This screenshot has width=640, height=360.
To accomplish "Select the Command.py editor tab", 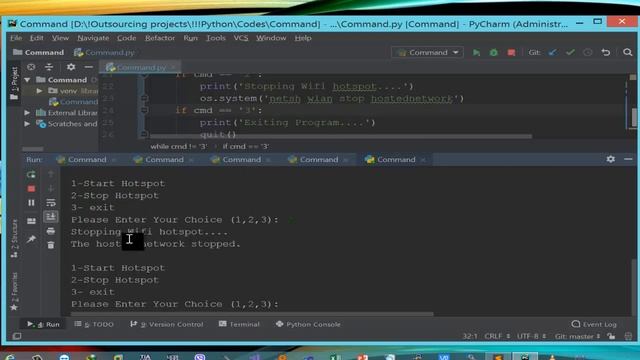I will click(141, 67).
